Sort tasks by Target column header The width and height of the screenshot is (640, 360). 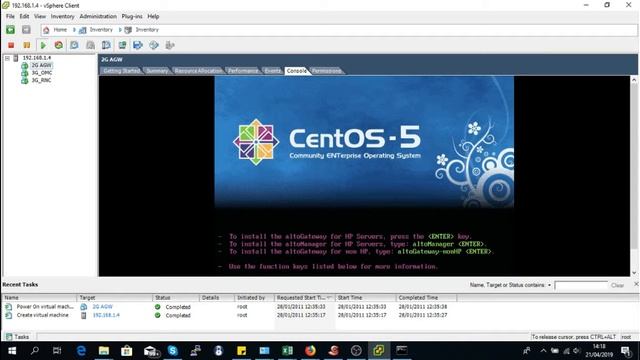(115, 298)
